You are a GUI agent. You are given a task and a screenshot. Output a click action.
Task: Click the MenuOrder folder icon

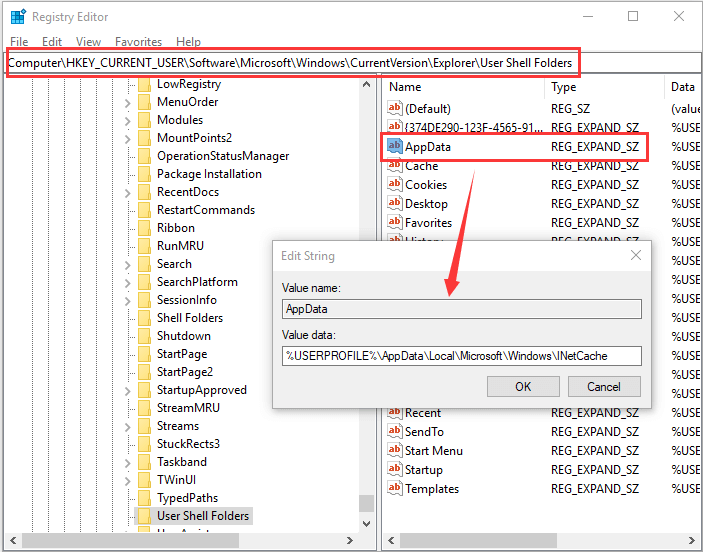click(x=144, y=102)
